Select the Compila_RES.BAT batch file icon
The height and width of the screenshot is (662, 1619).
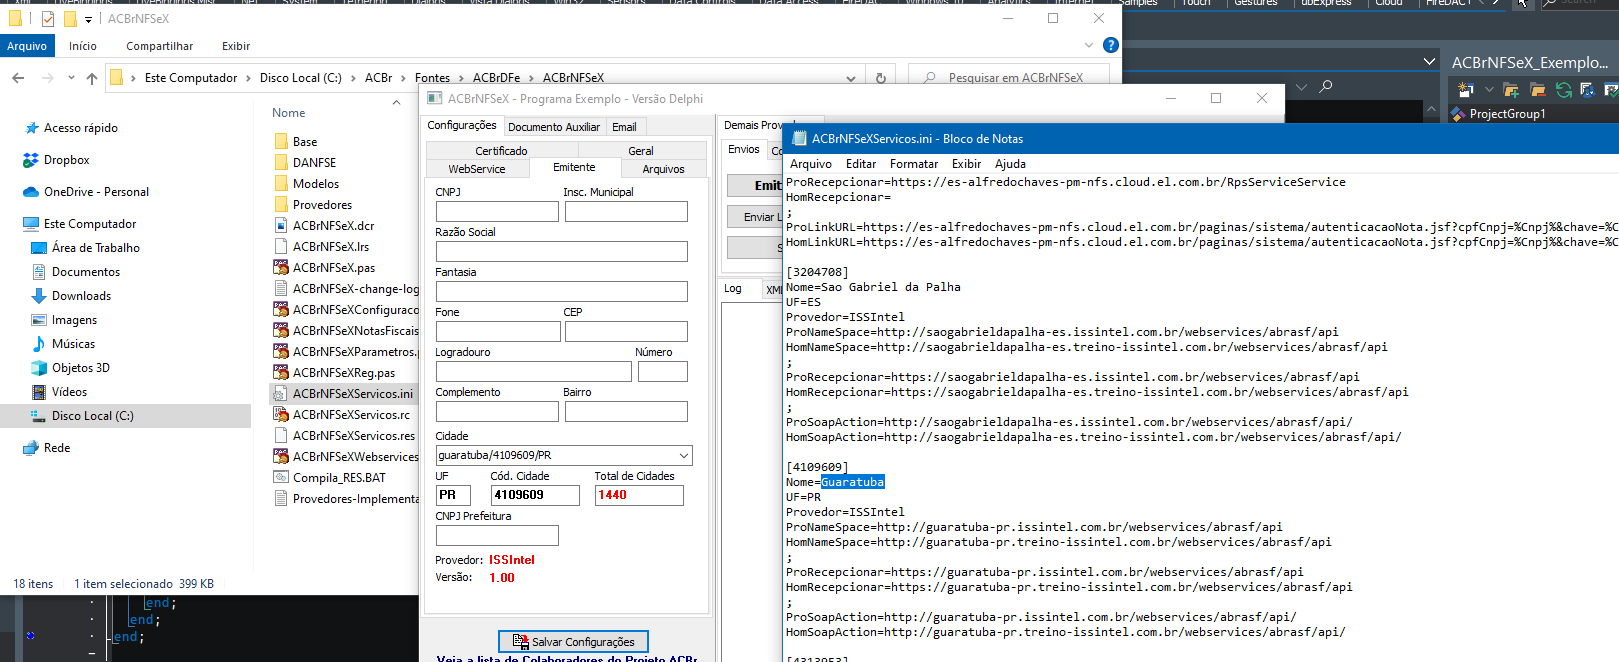coord(281,478)
